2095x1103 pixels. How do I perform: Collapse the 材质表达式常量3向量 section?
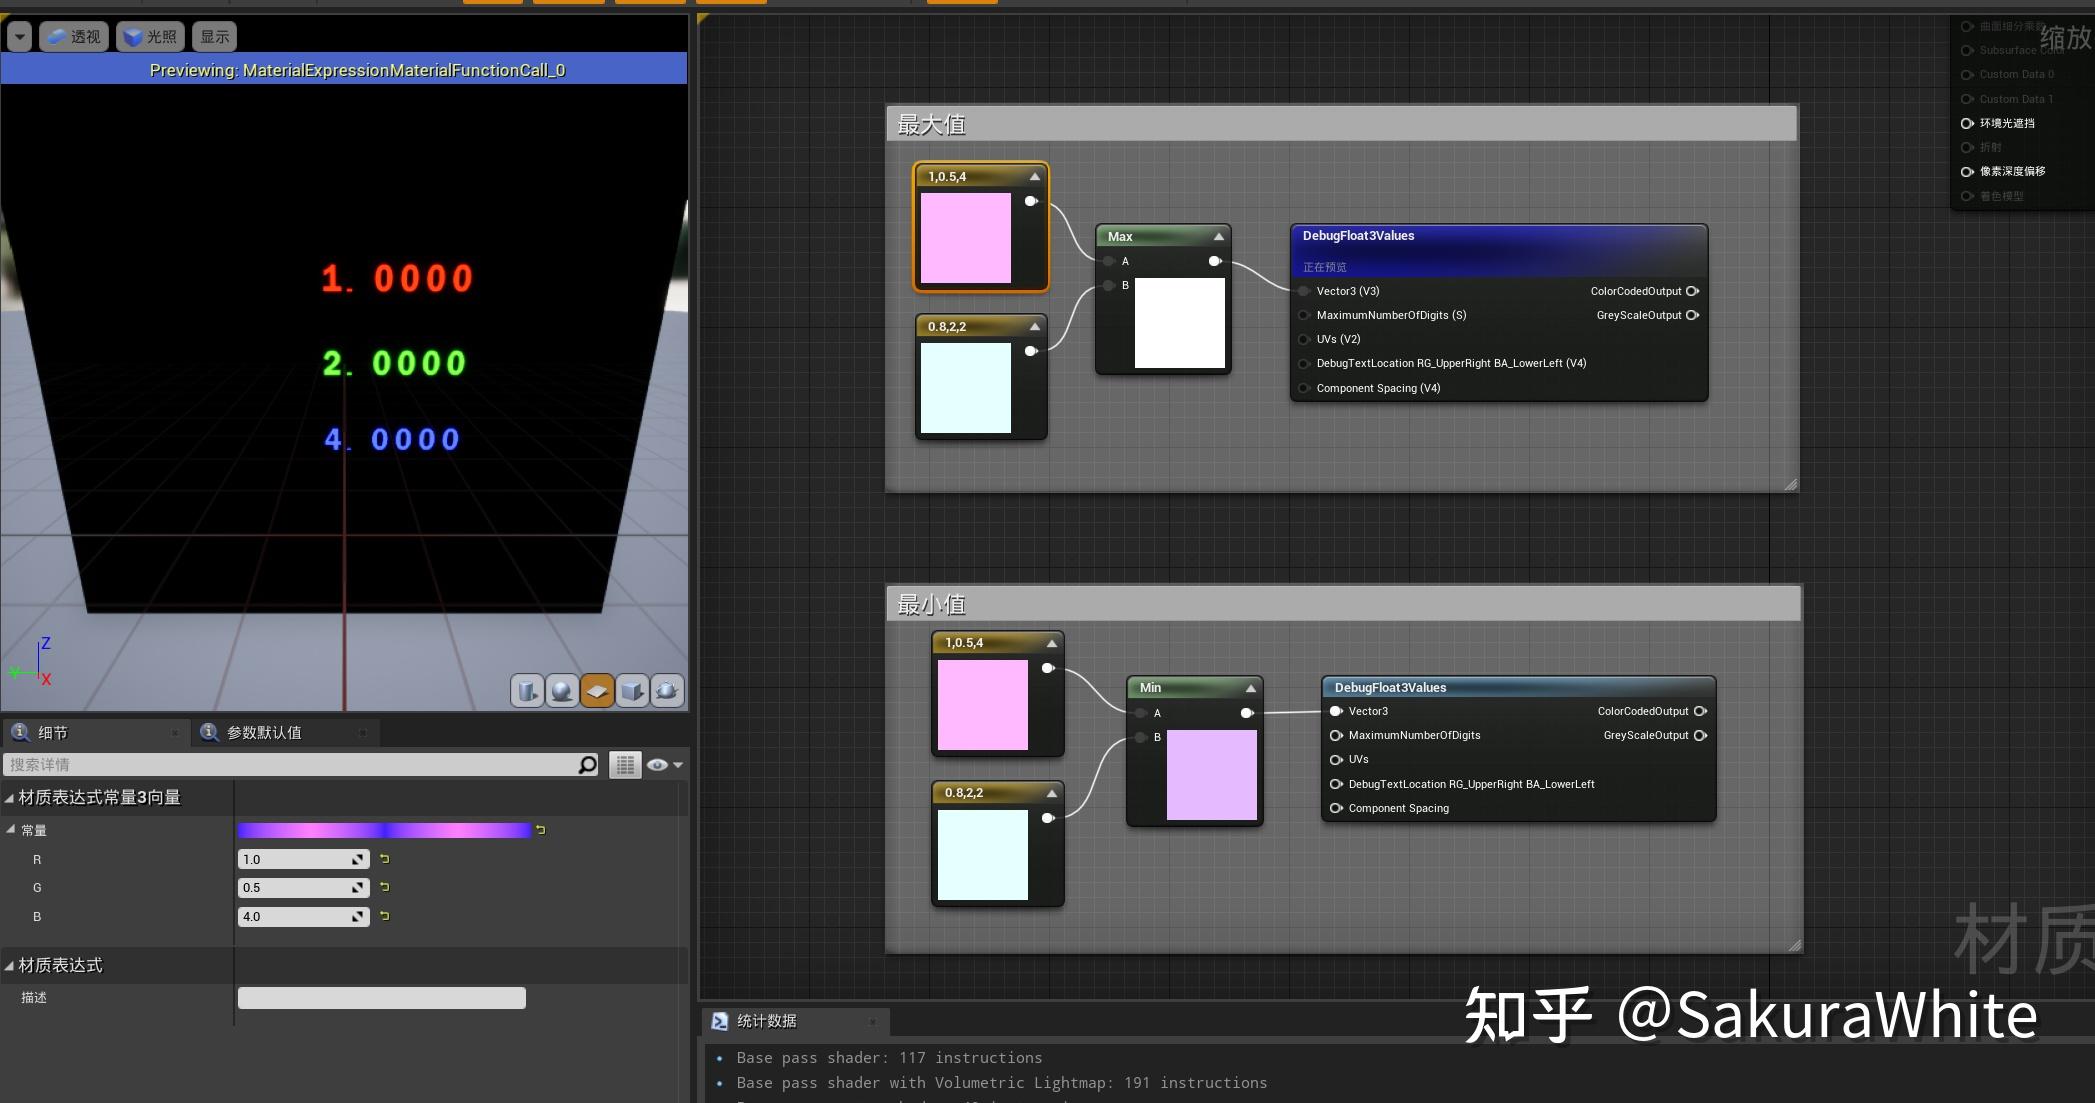click(x=8, y=797)
